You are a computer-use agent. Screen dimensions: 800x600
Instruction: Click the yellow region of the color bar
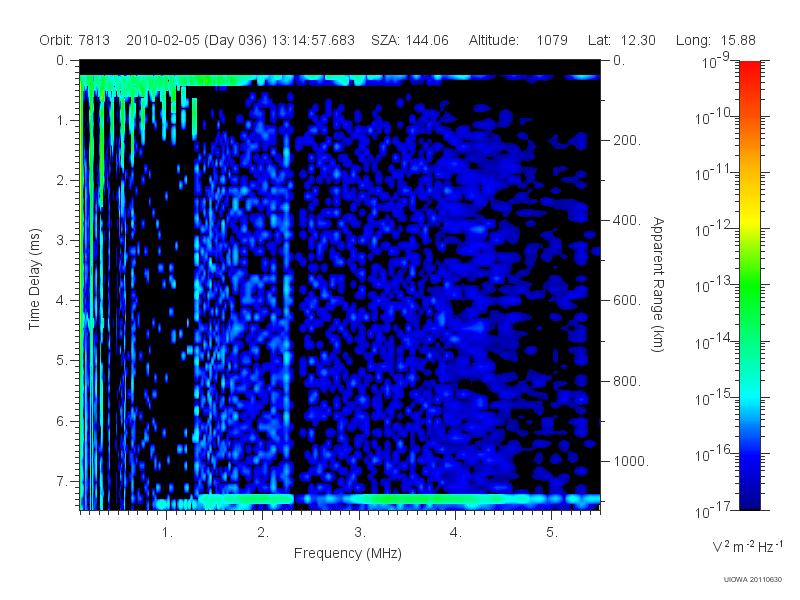[x=750, y=219]
